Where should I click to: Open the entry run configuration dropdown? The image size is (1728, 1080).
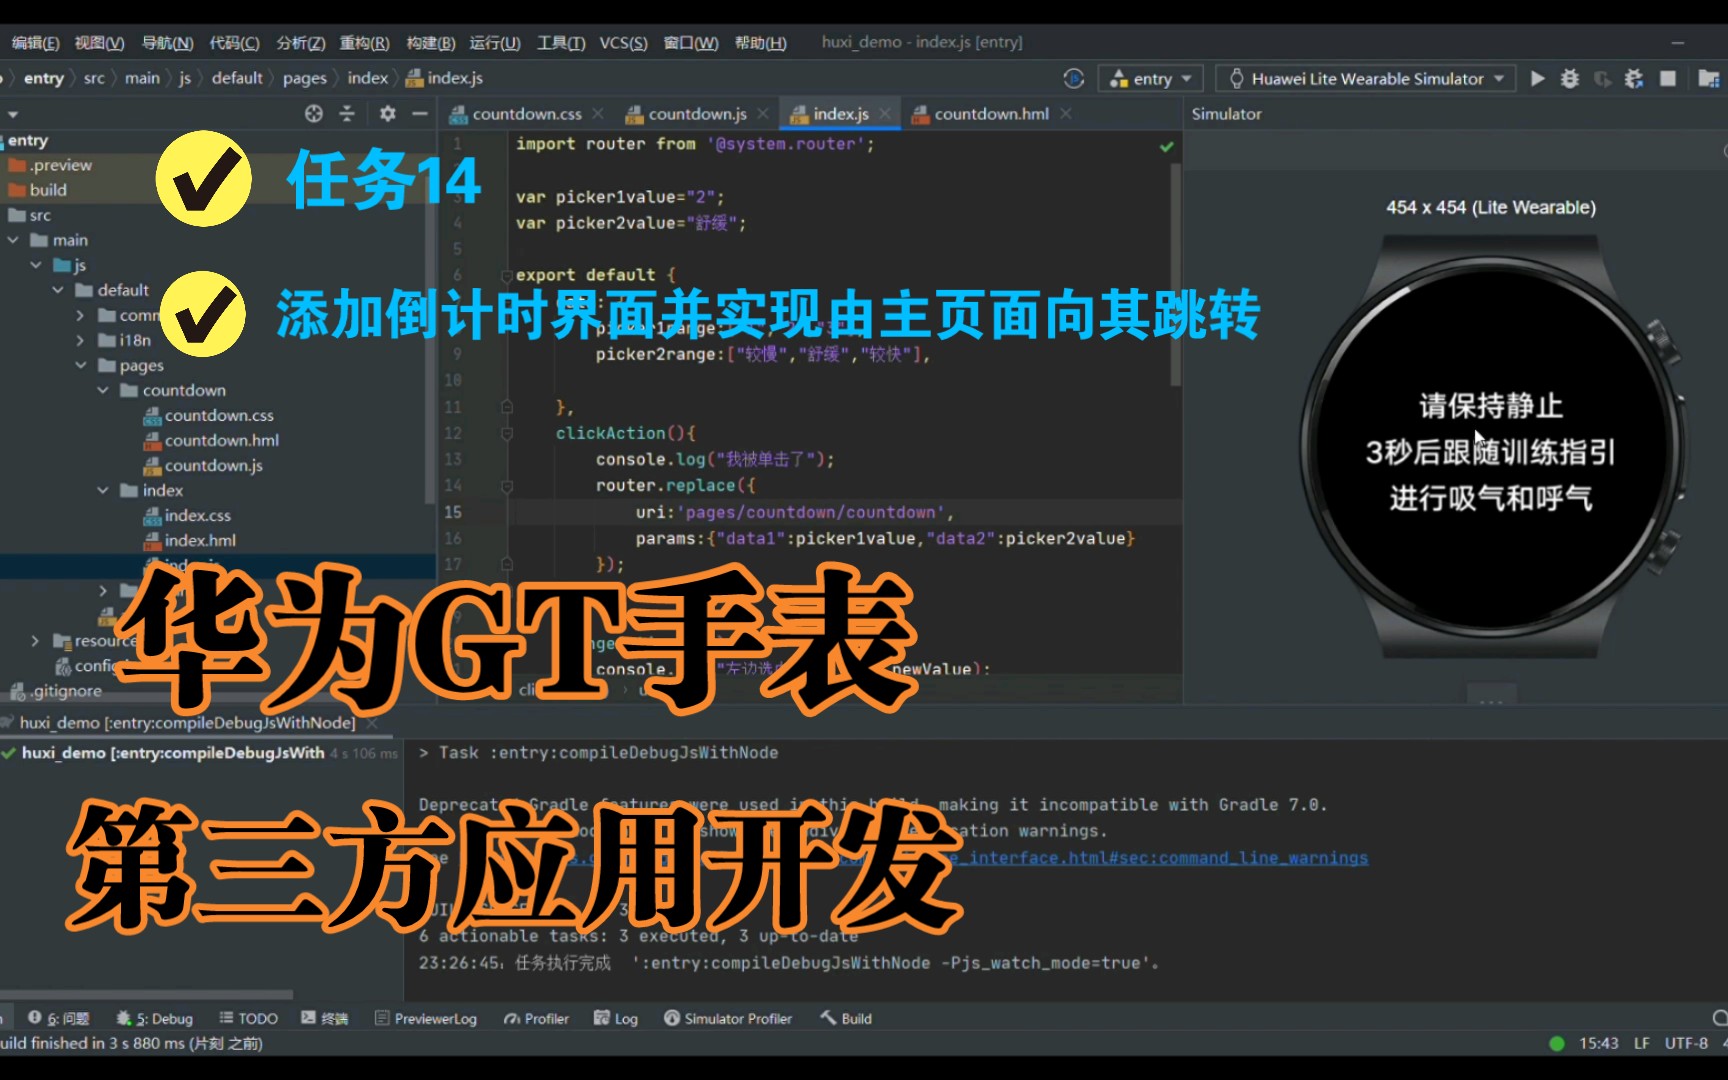point(1150,78)
